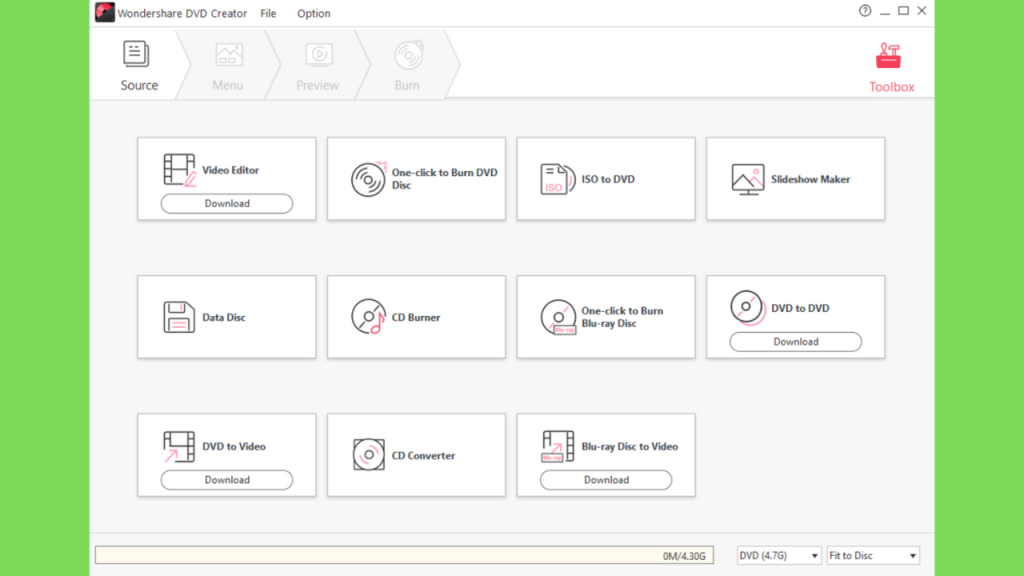Screen dimensions: 1024x576
Task: Open the help question mark icon
Action: pos(865,10)
